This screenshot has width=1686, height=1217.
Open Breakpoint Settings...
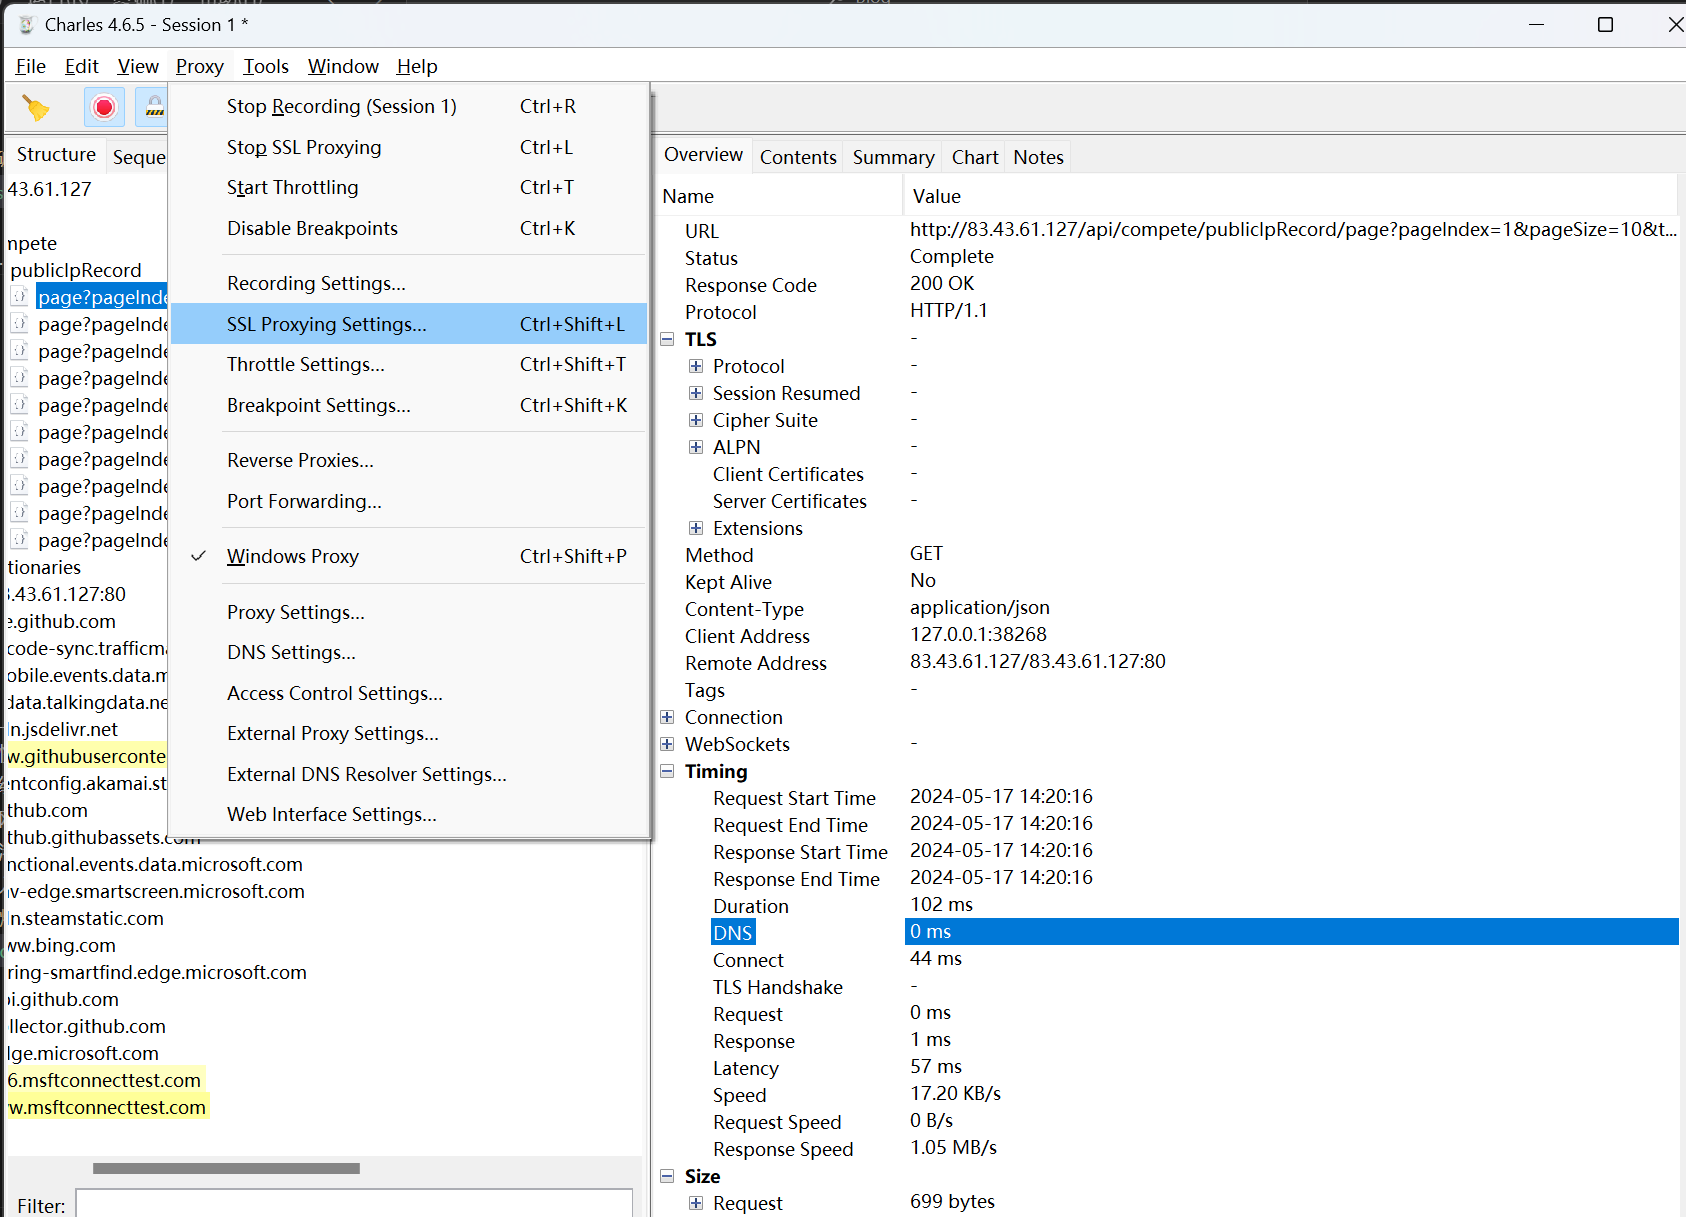tap(410, 405)
